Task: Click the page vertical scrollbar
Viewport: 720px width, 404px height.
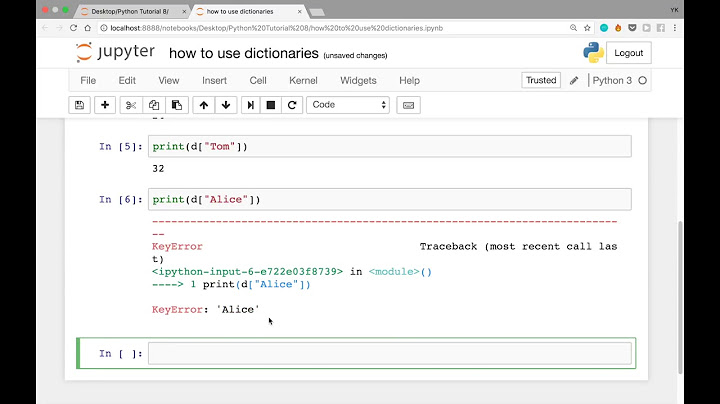Action: pos(680,297)
